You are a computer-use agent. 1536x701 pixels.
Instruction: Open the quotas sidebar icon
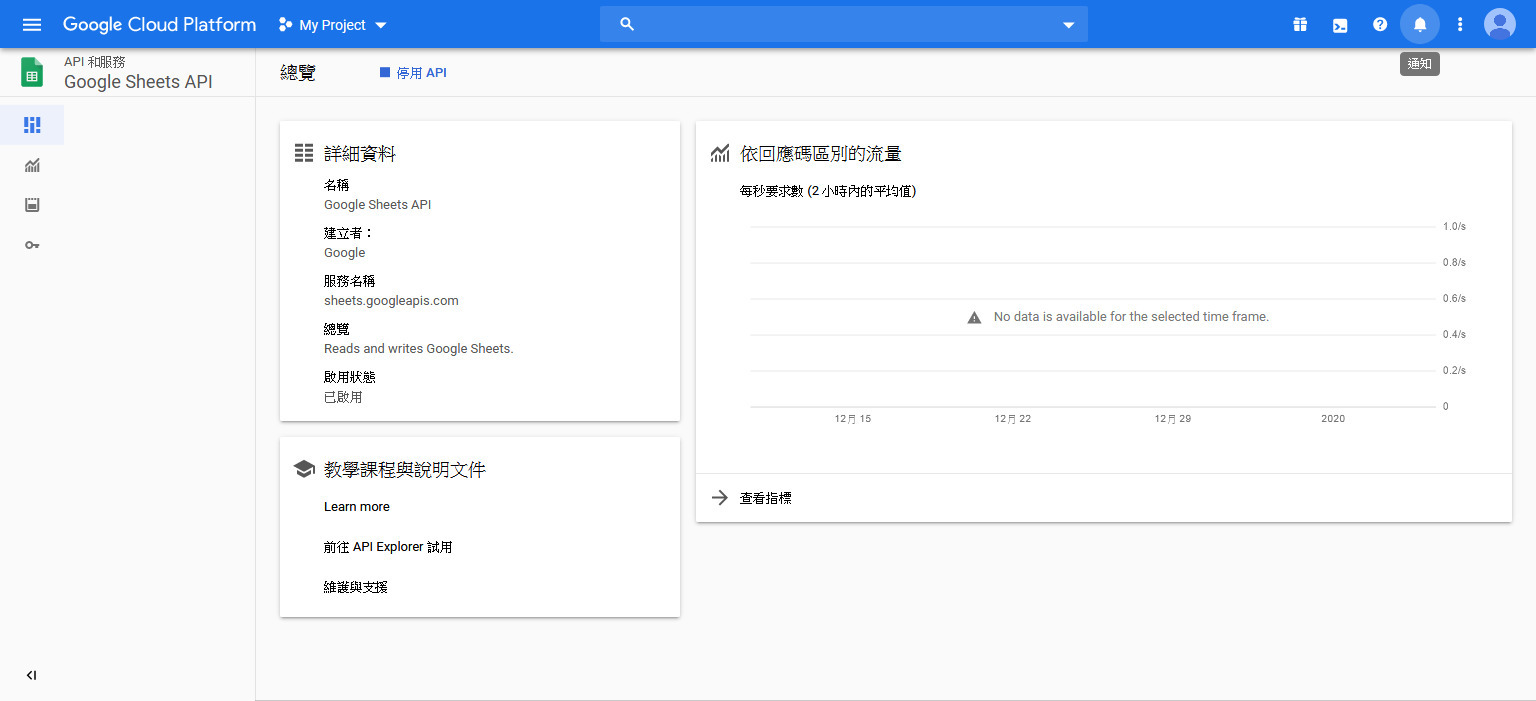pyautogui.click(x=32, y=205)
